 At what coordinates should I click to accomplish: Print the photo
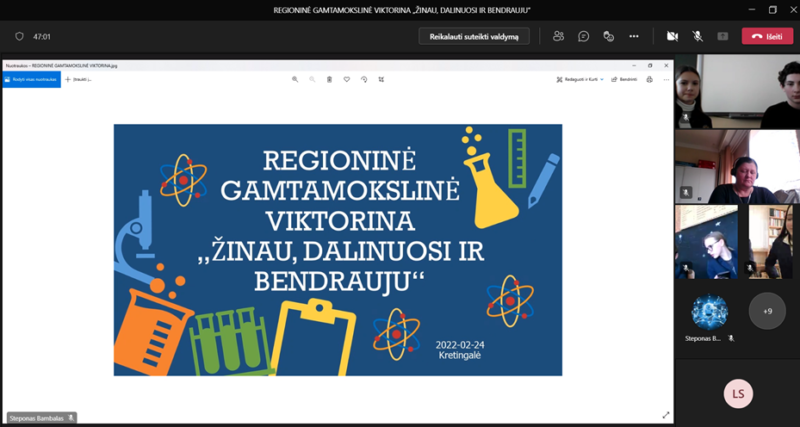(x=649, y=80)
